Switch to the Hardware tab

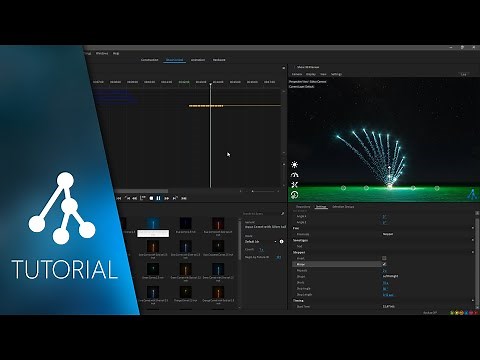pos(219,60)
